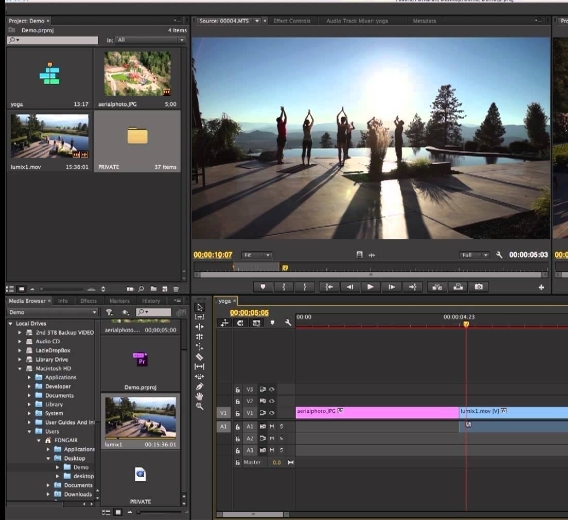Select the Pen tool
This screenshot has width=568, height=520.
200,386
